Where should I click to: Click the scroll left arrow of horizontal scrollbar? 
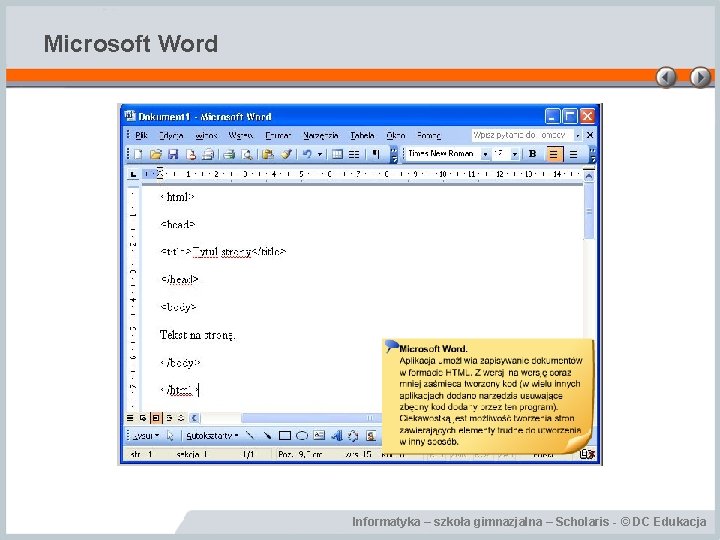pyautogui.click(x=194, y=418)
